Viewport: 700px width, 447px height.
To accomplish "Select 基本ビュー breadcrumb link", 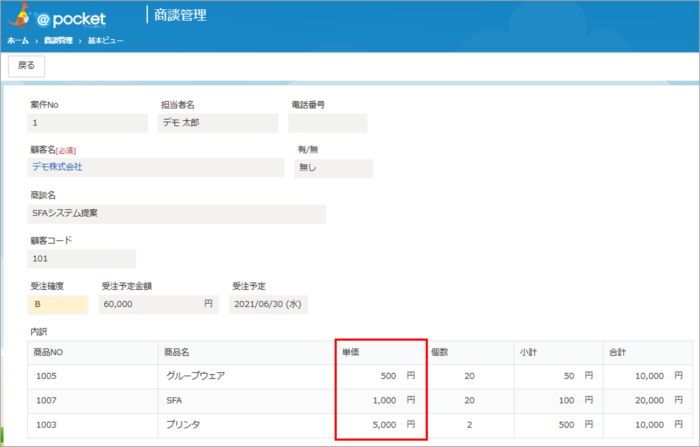I will coord(105,41).
